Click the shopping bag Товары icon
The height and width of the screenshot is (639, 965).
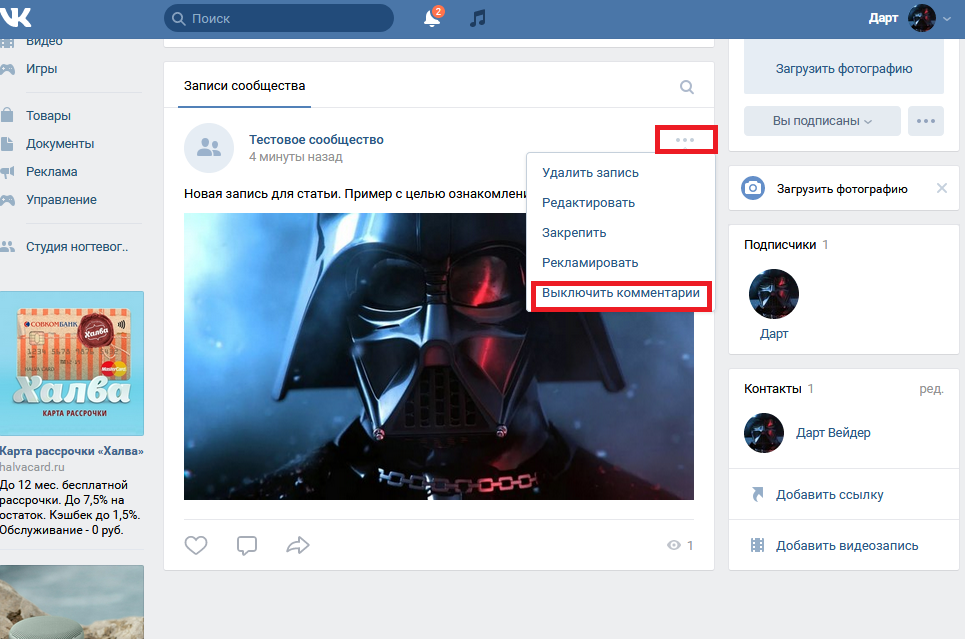pos(7,115)
